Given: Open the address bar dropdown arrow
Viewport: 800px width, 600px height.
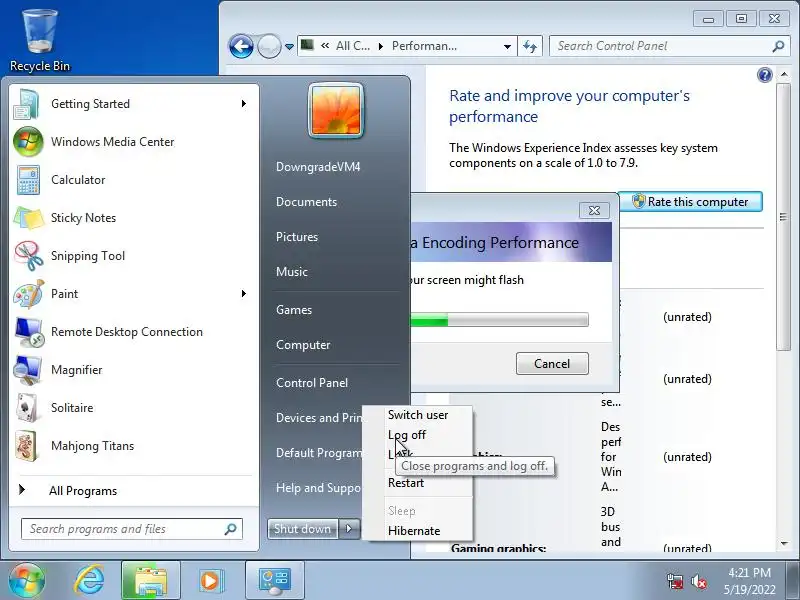Looking at the screenshot, I should pyautogui.click(x=507, y=46).
